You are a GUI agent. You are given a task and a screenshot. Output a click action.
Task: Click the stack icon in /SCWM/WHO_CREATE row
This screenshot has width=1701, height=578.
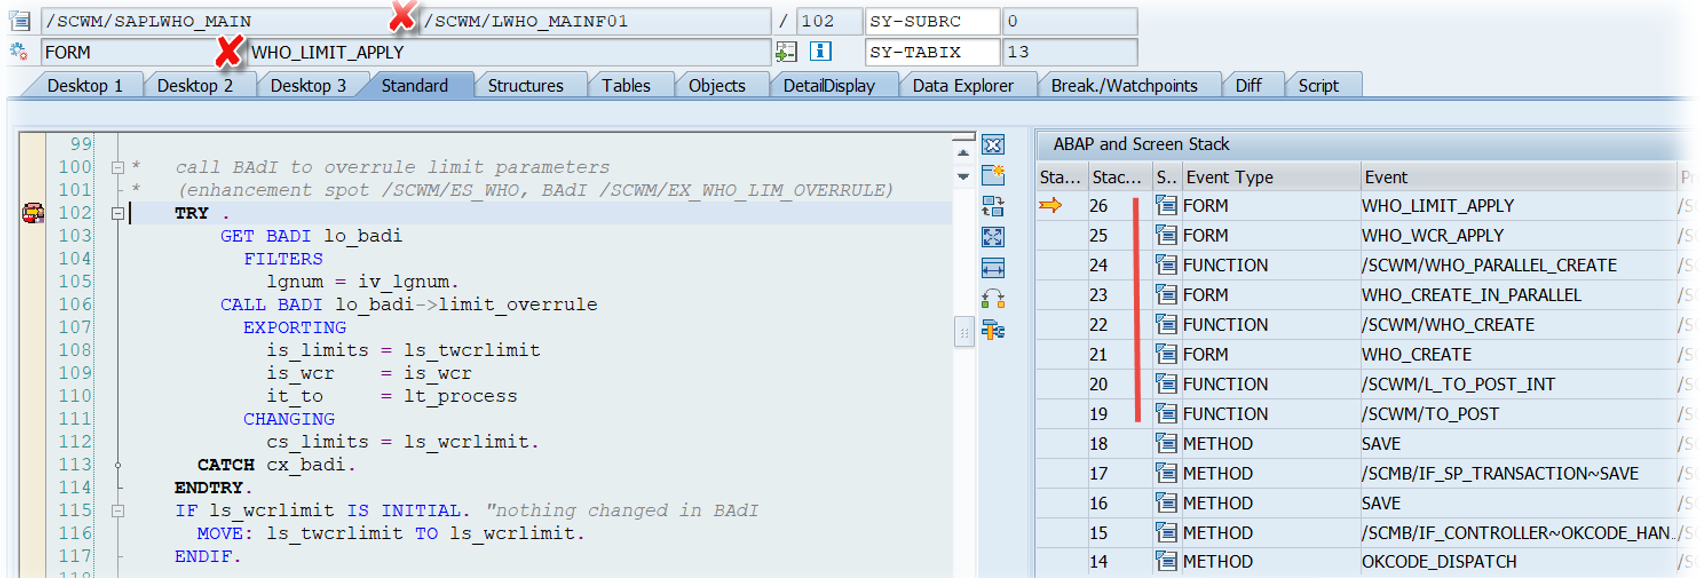tap(1165, 324)
